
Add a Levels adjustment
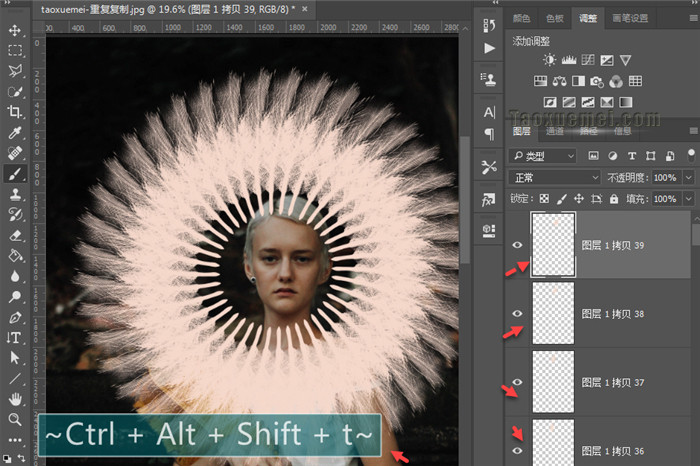(569, 60)
